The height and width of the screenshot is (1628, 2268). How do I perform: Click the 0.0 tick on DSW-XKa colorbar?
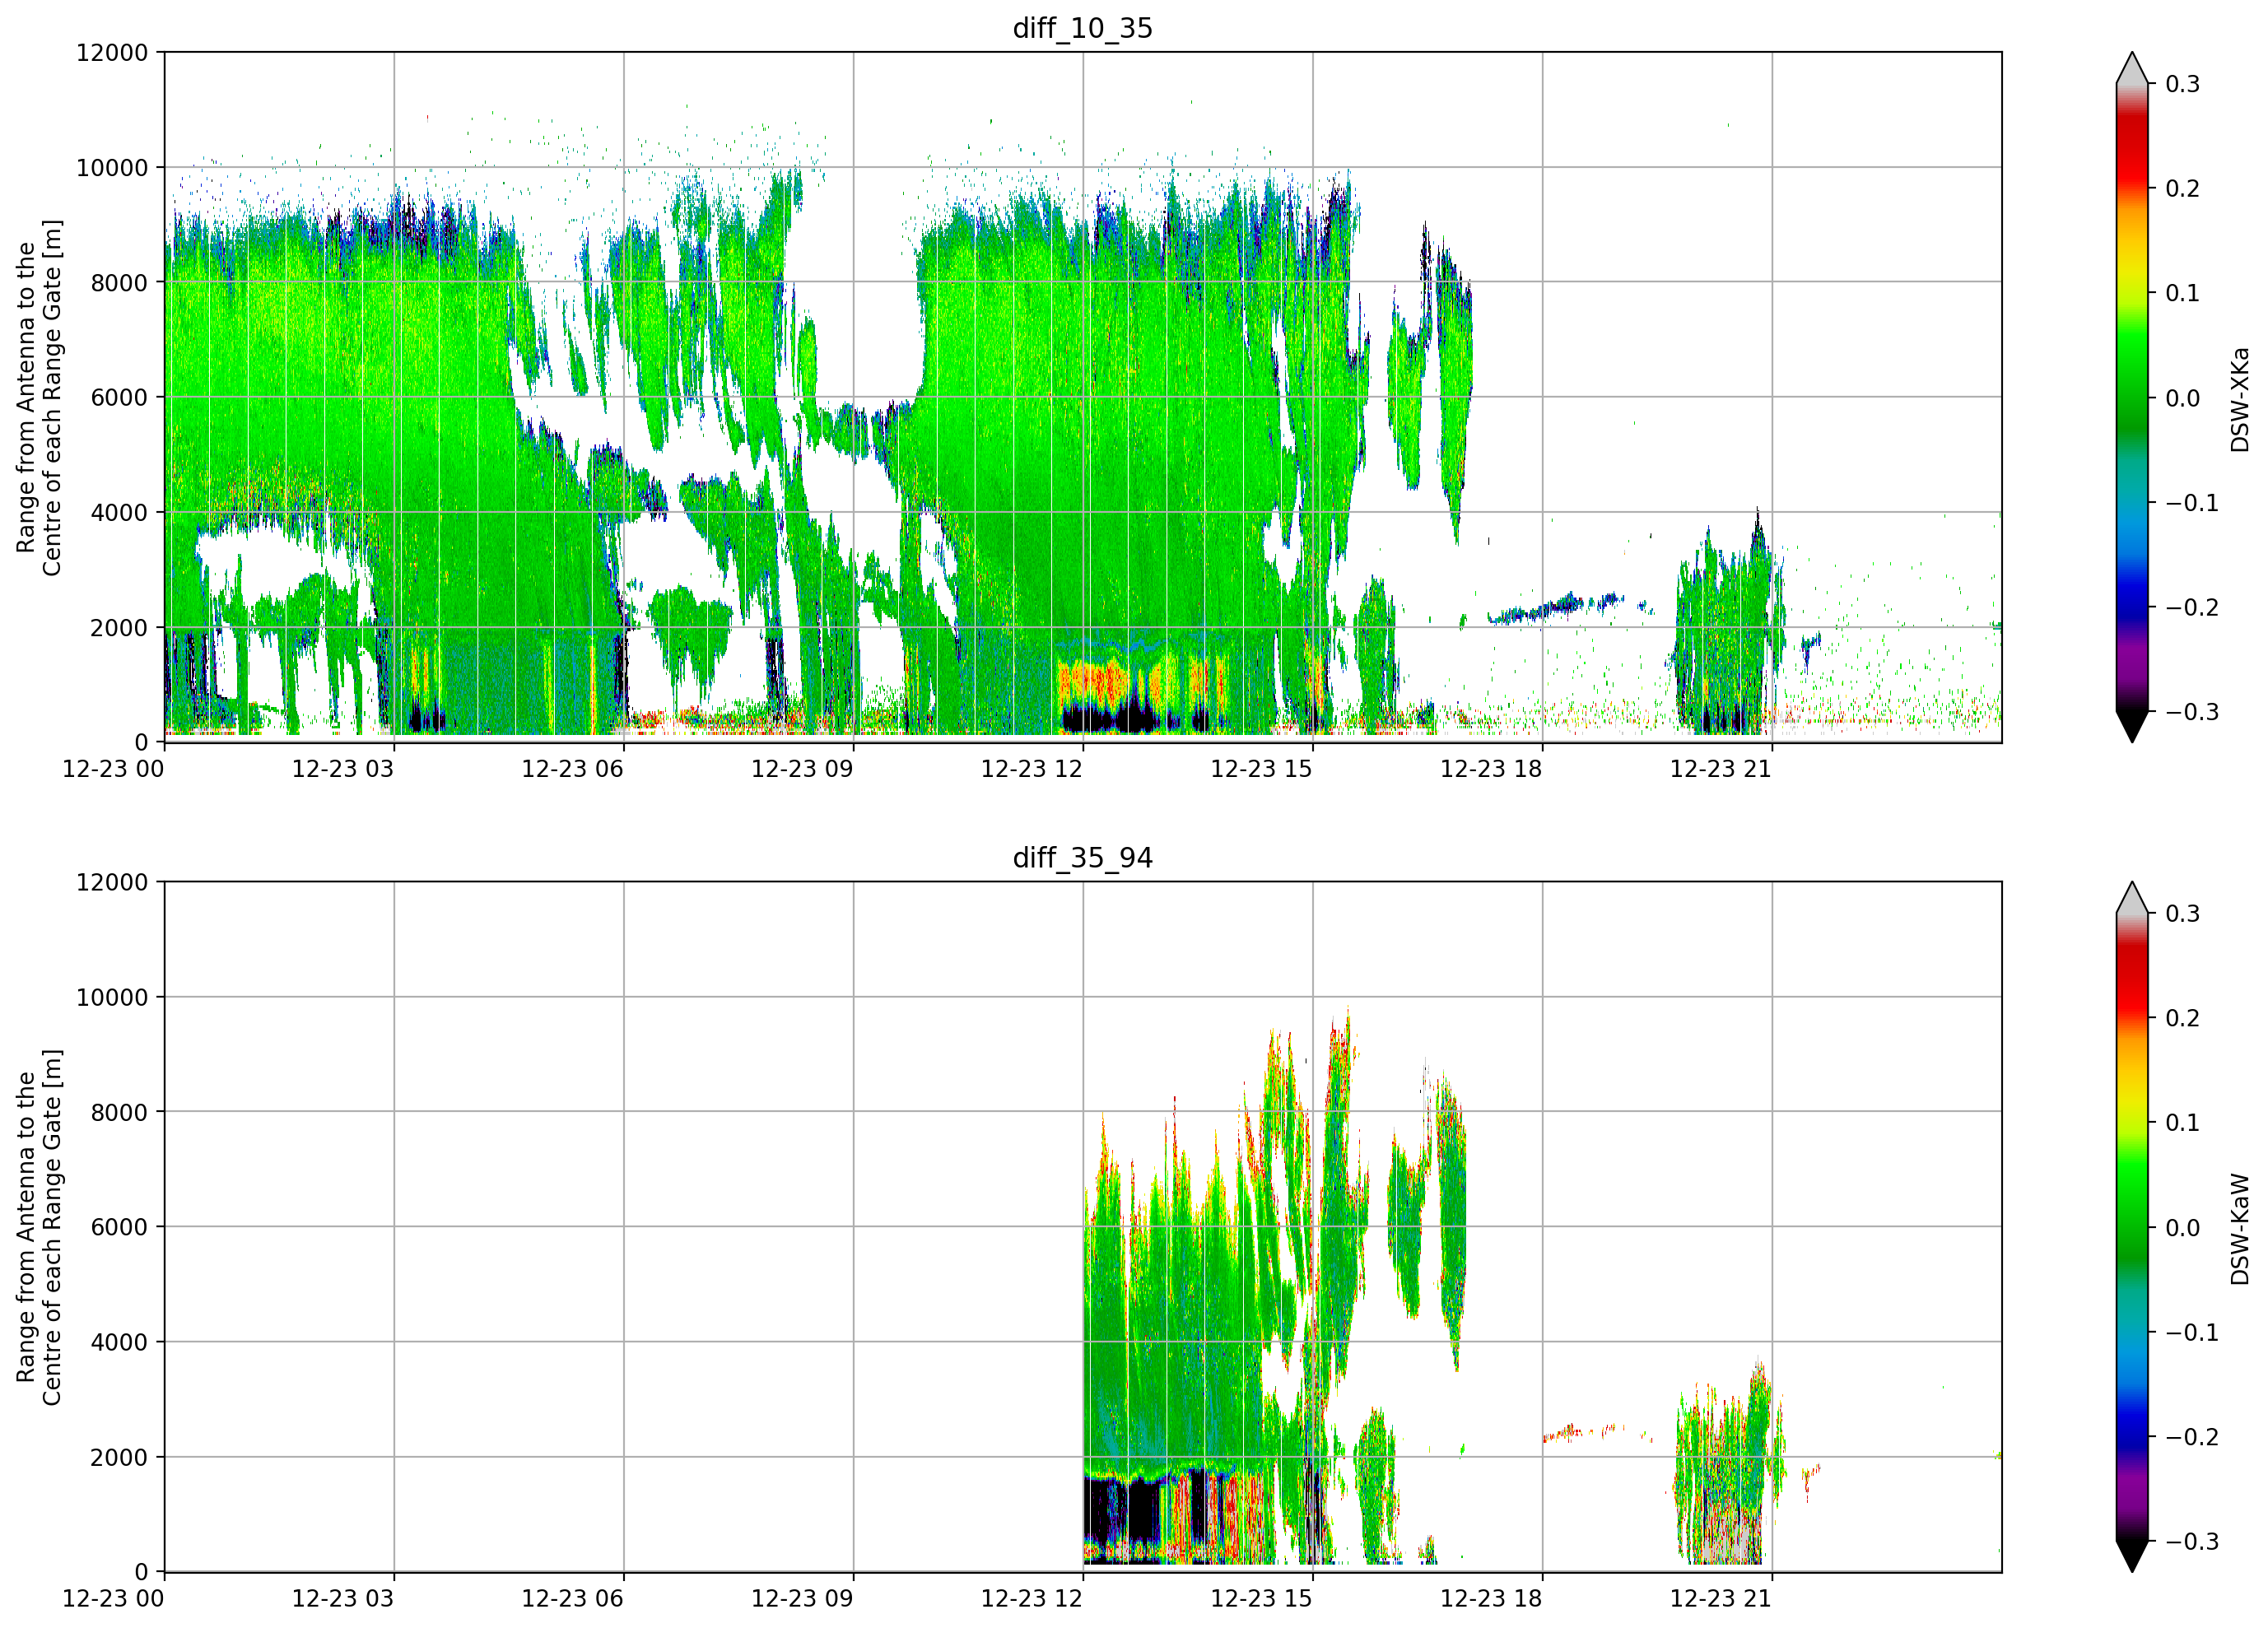(2182, 398)
